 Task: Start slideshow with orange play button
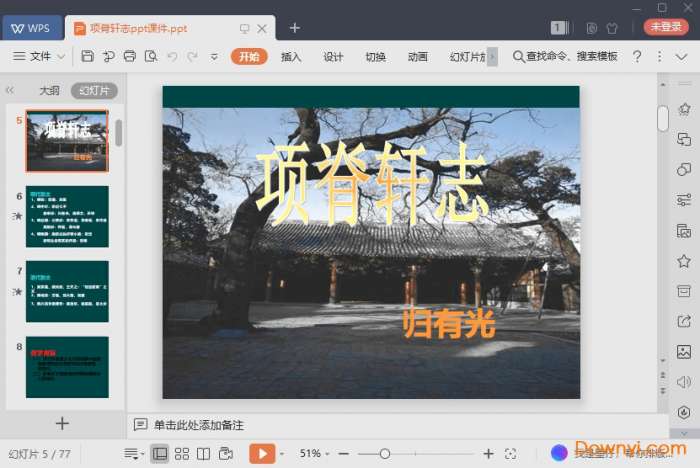click(261, 454)
